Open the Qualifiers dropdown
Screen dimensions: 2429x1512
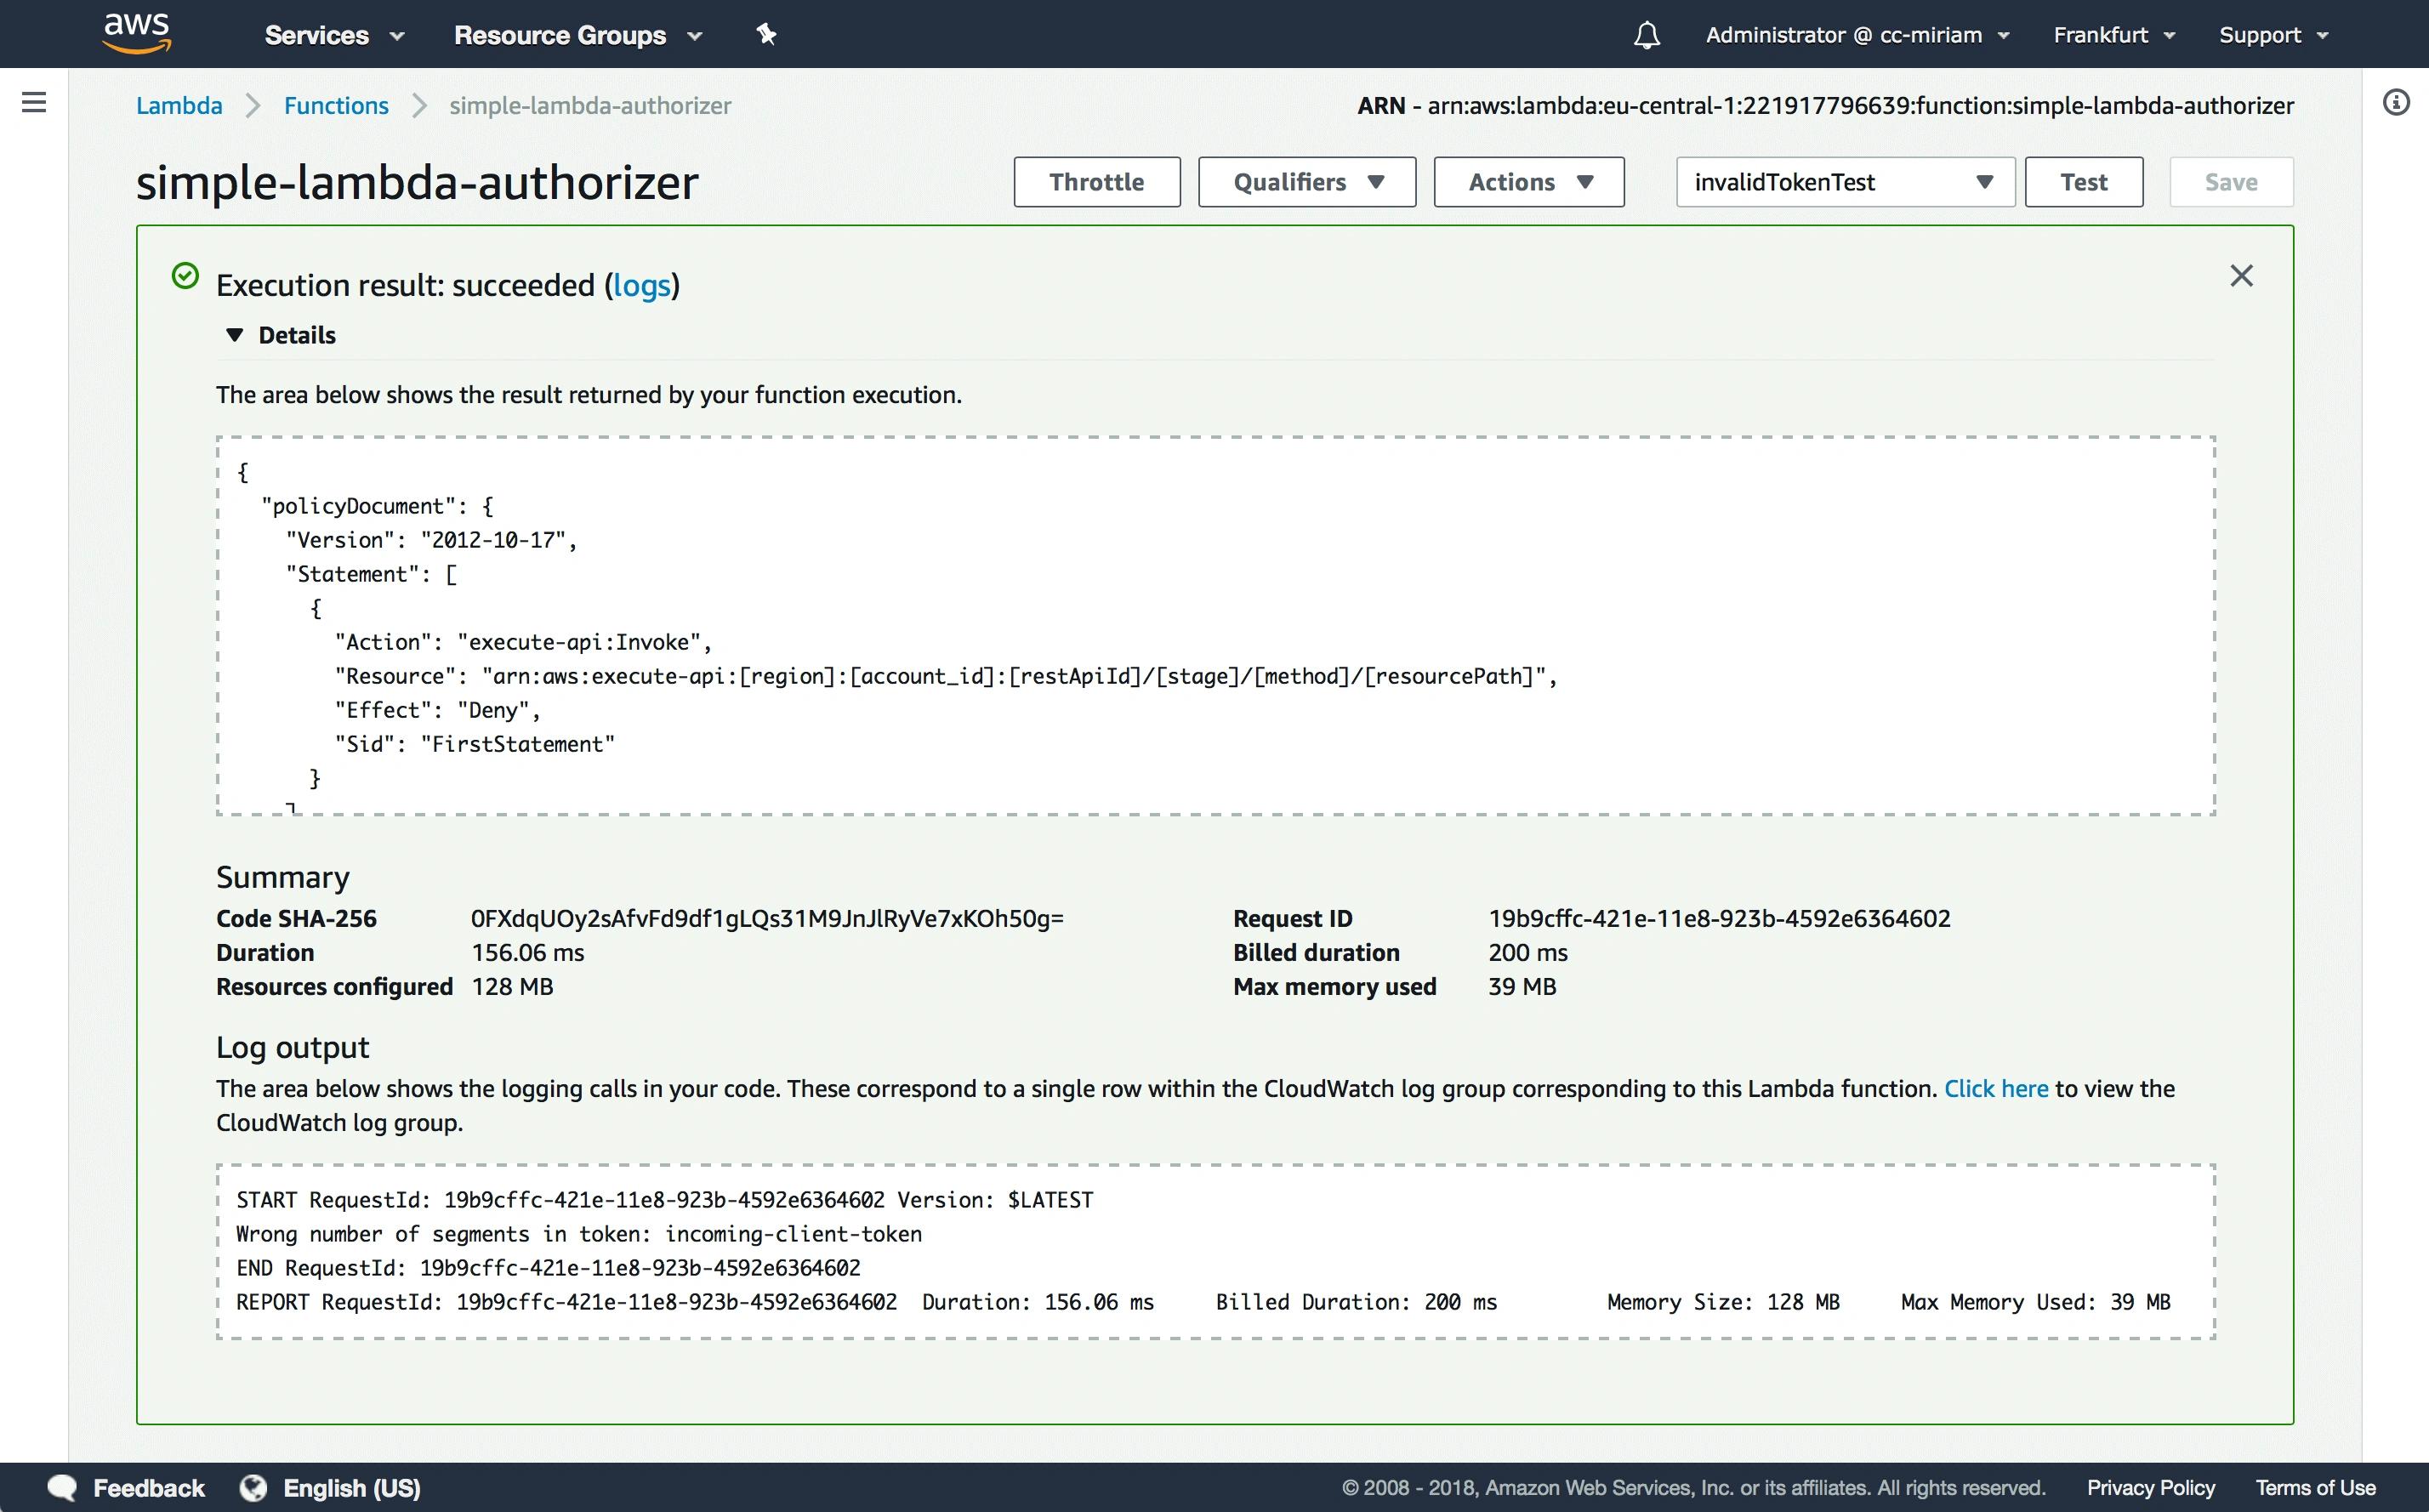tap(1306, 181)
